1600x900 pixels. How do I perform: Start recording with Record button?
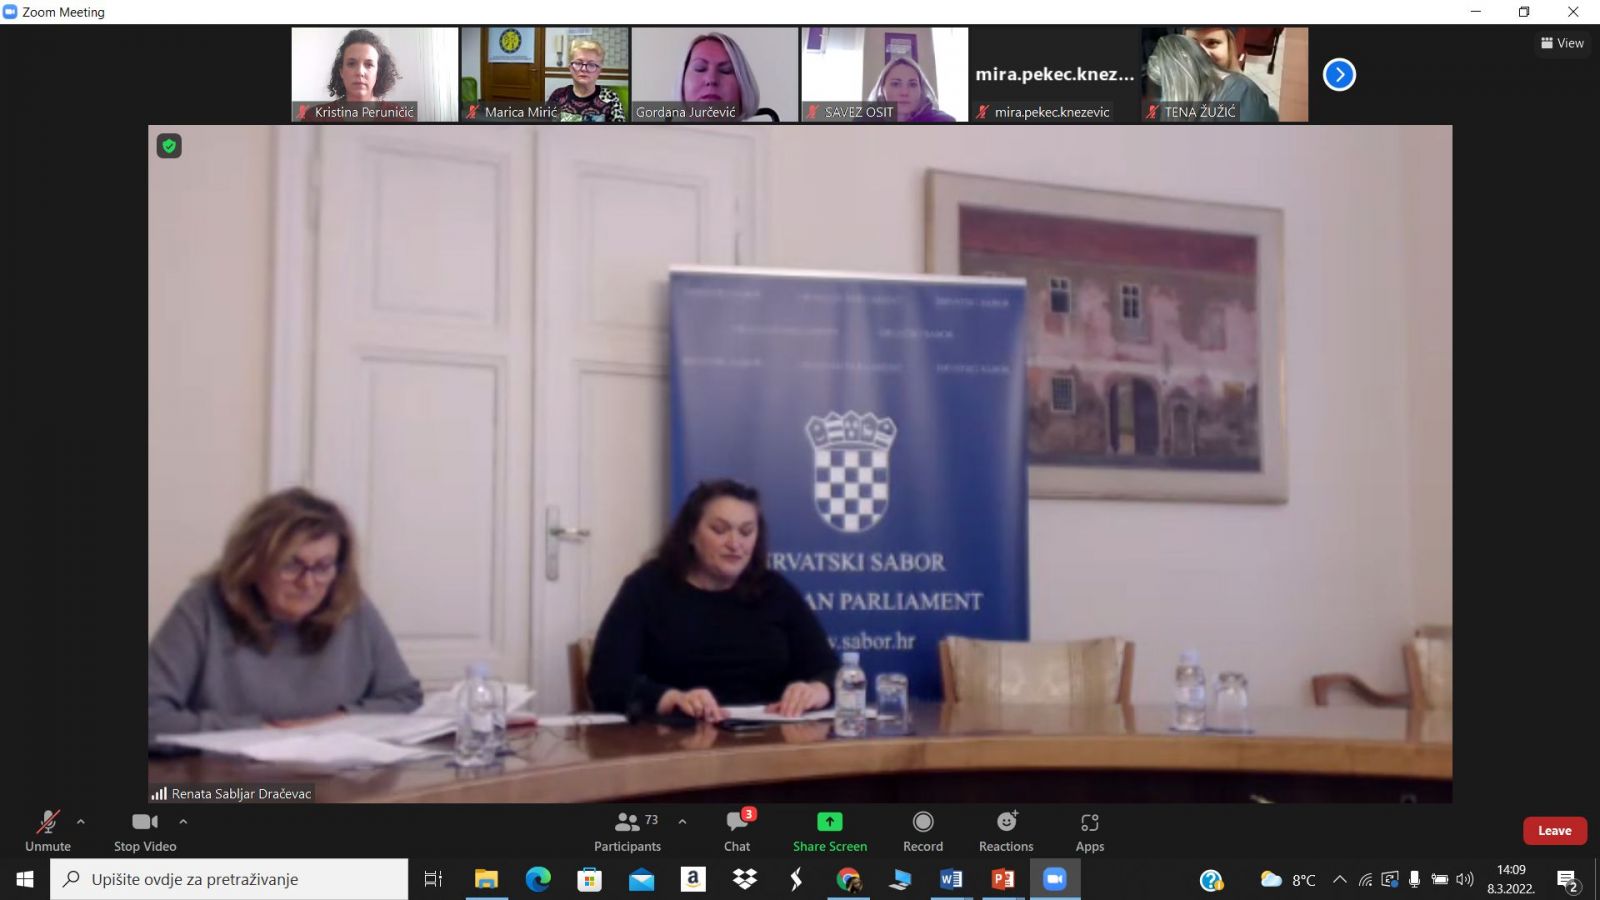click(923, 831)
